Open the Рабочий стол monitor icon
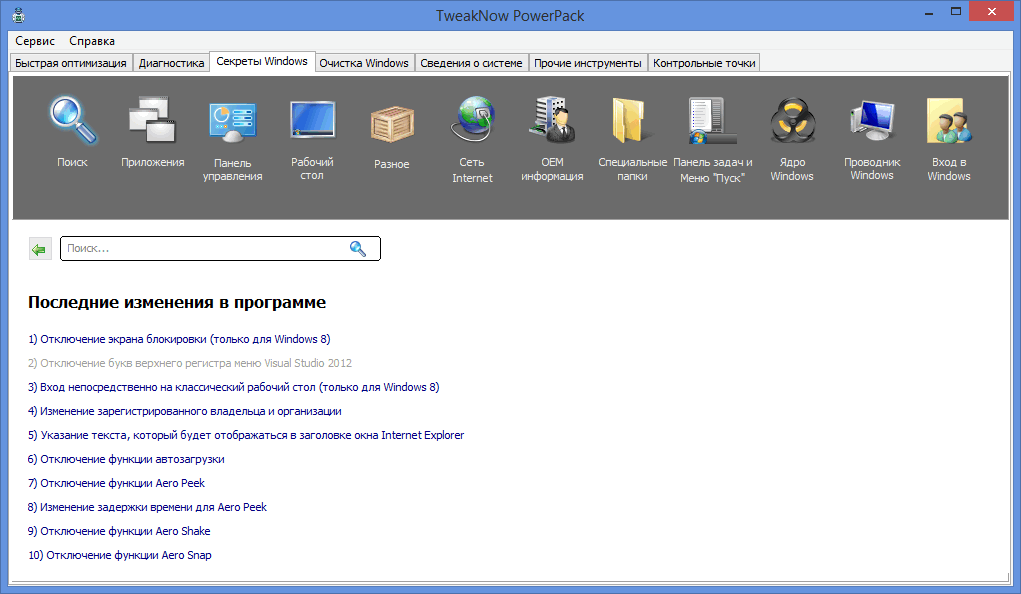The width and height of the screenshot is (1021, 594). pyautogui.click(x=312, y=120)
